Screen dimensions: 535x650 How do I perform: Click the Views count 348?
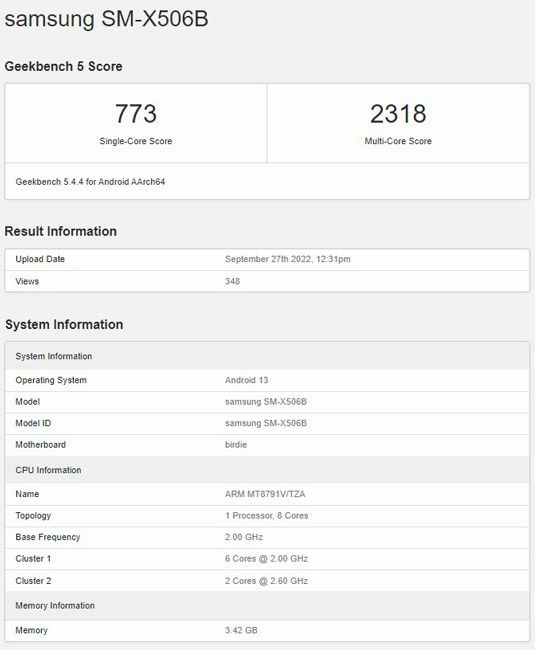point(232,281)
